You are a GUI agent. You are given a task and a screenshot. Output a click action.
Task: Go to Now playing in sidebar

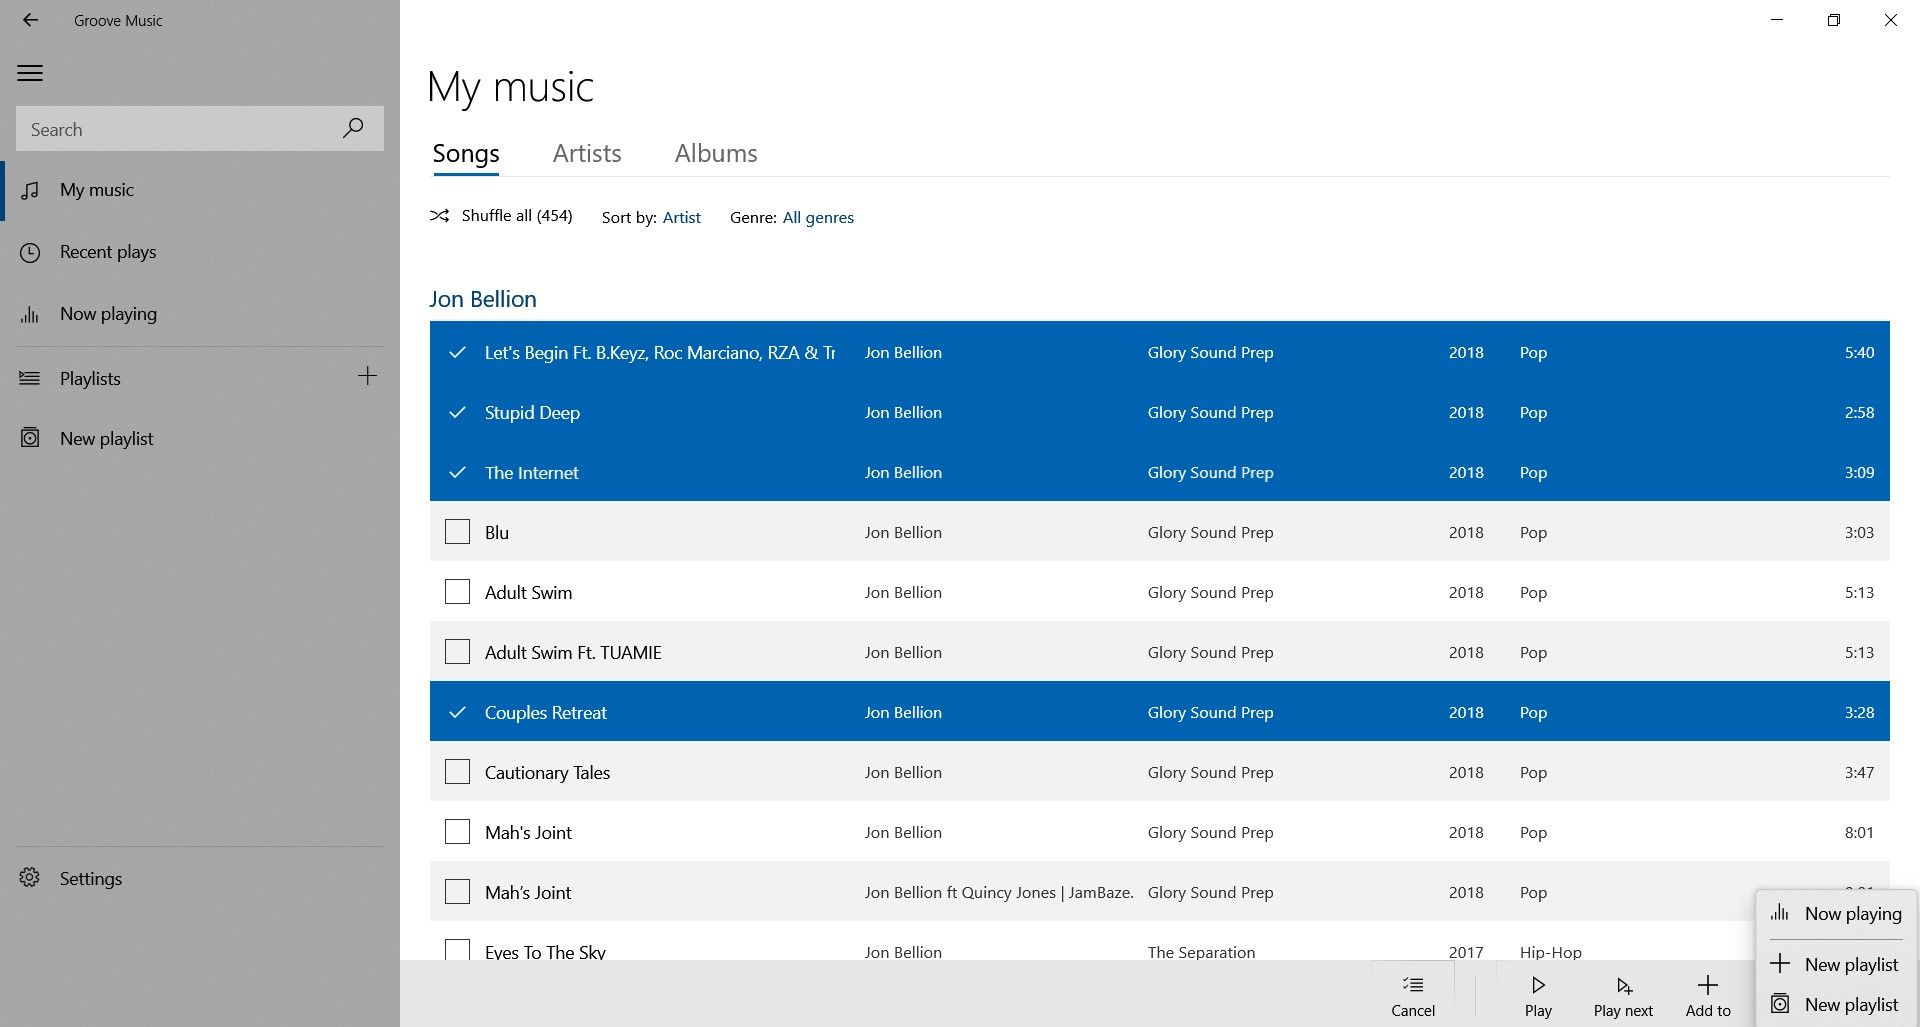point(200,314)
